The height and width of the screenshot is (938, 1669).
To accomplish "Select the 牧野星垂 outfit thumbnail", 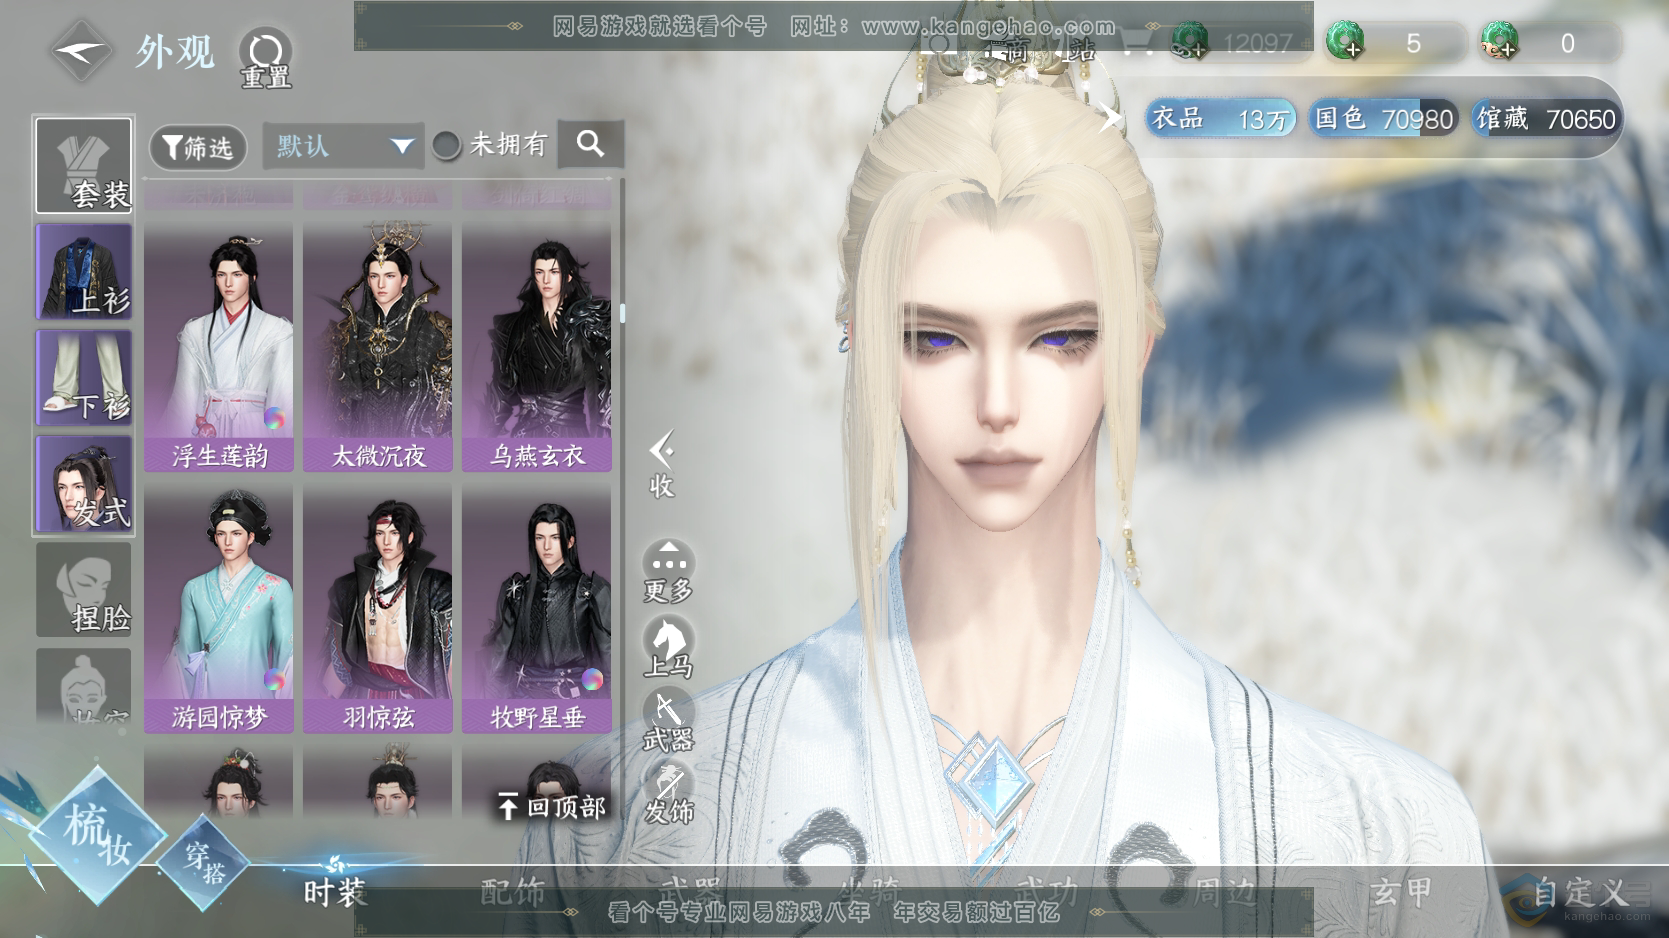I will pos(537,609).
